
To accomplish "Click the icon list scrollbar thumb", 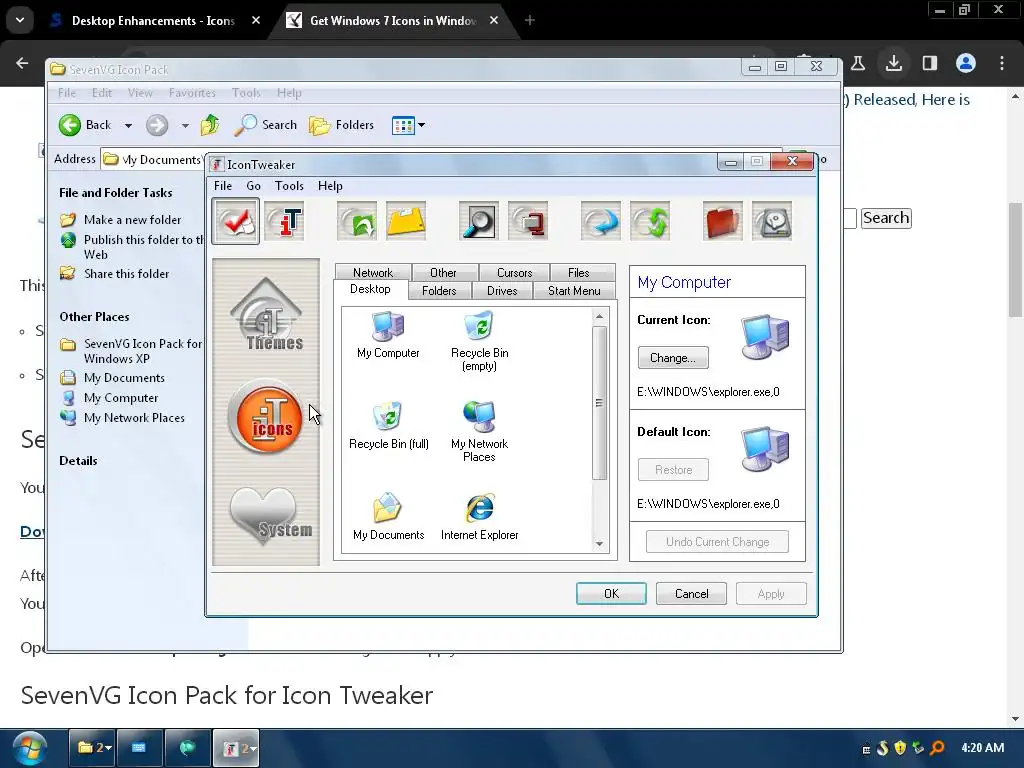I will [x=600, y=402].
